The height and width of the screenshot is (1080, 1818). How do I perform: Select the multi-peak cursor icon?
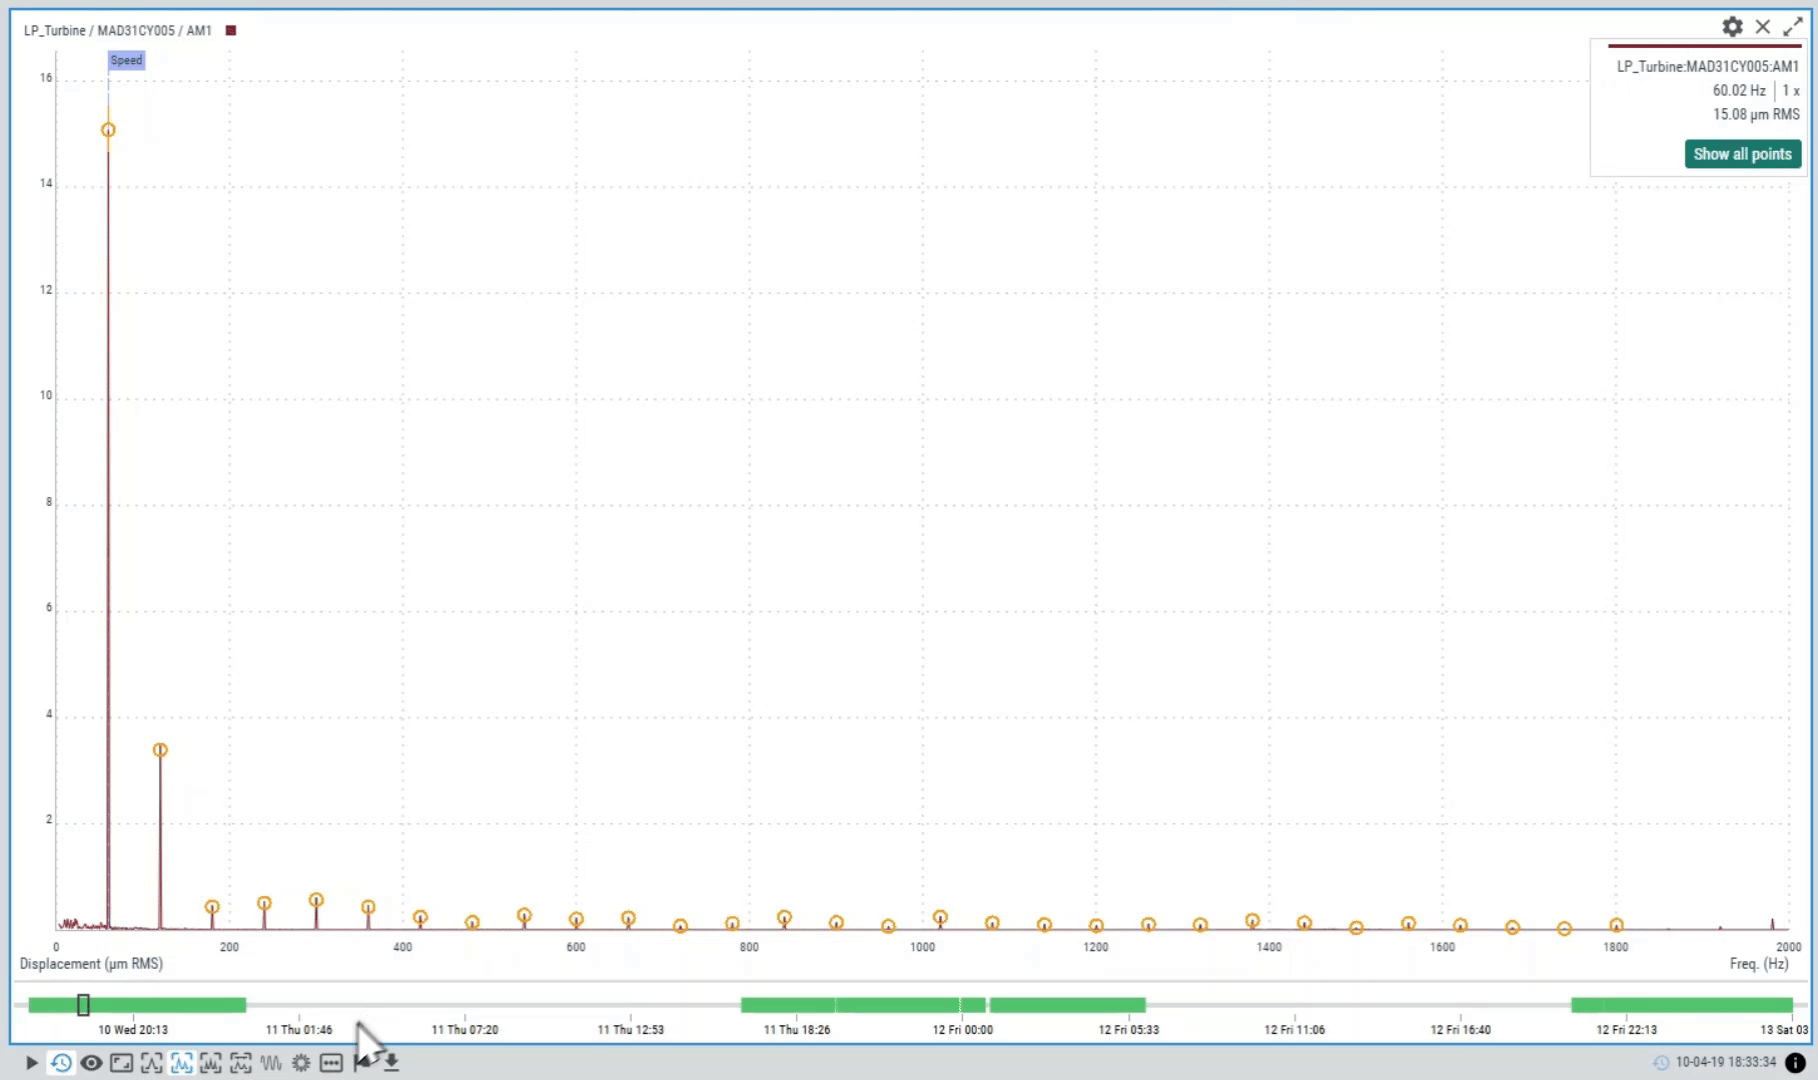[x=211, y=1063]
